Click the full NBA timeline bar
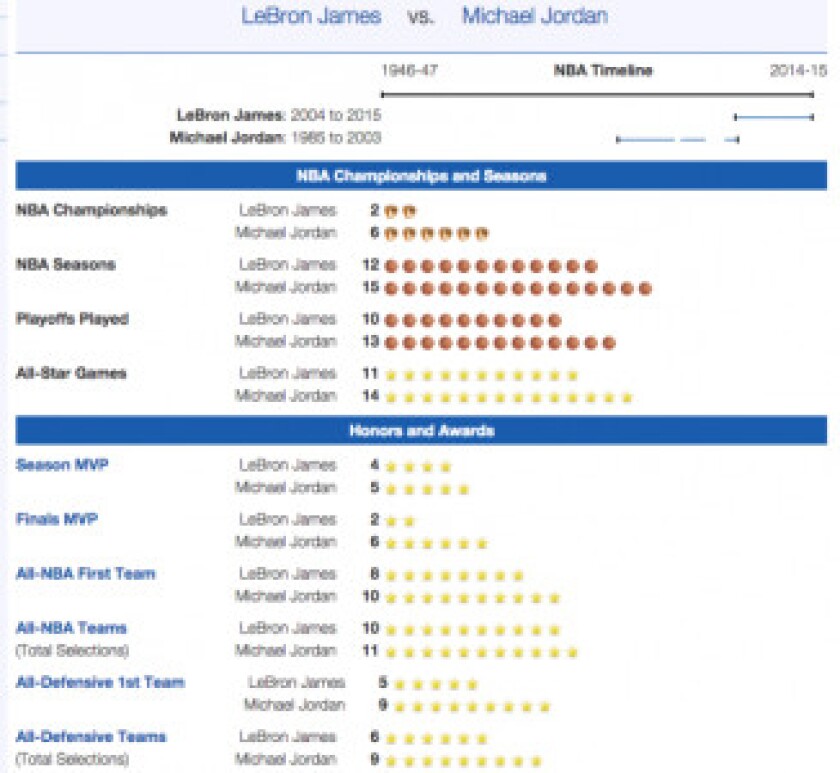The width and height of the screenshot is (840, 773). pos(597,95)
